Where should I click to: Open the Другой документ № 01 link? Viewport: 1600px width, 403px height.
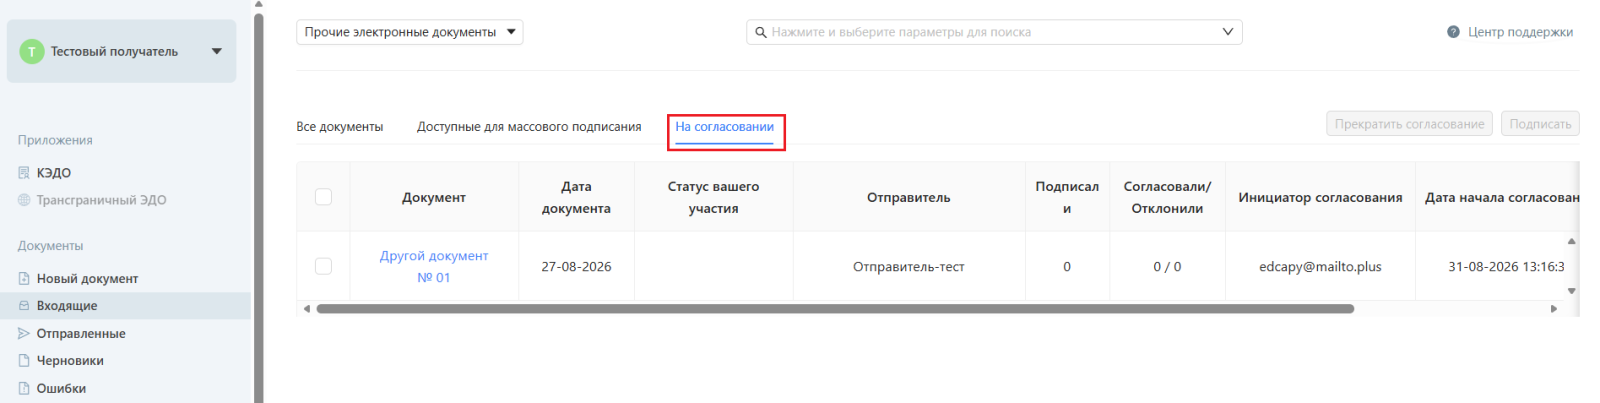pyautogui.click(x=434, y=267)
